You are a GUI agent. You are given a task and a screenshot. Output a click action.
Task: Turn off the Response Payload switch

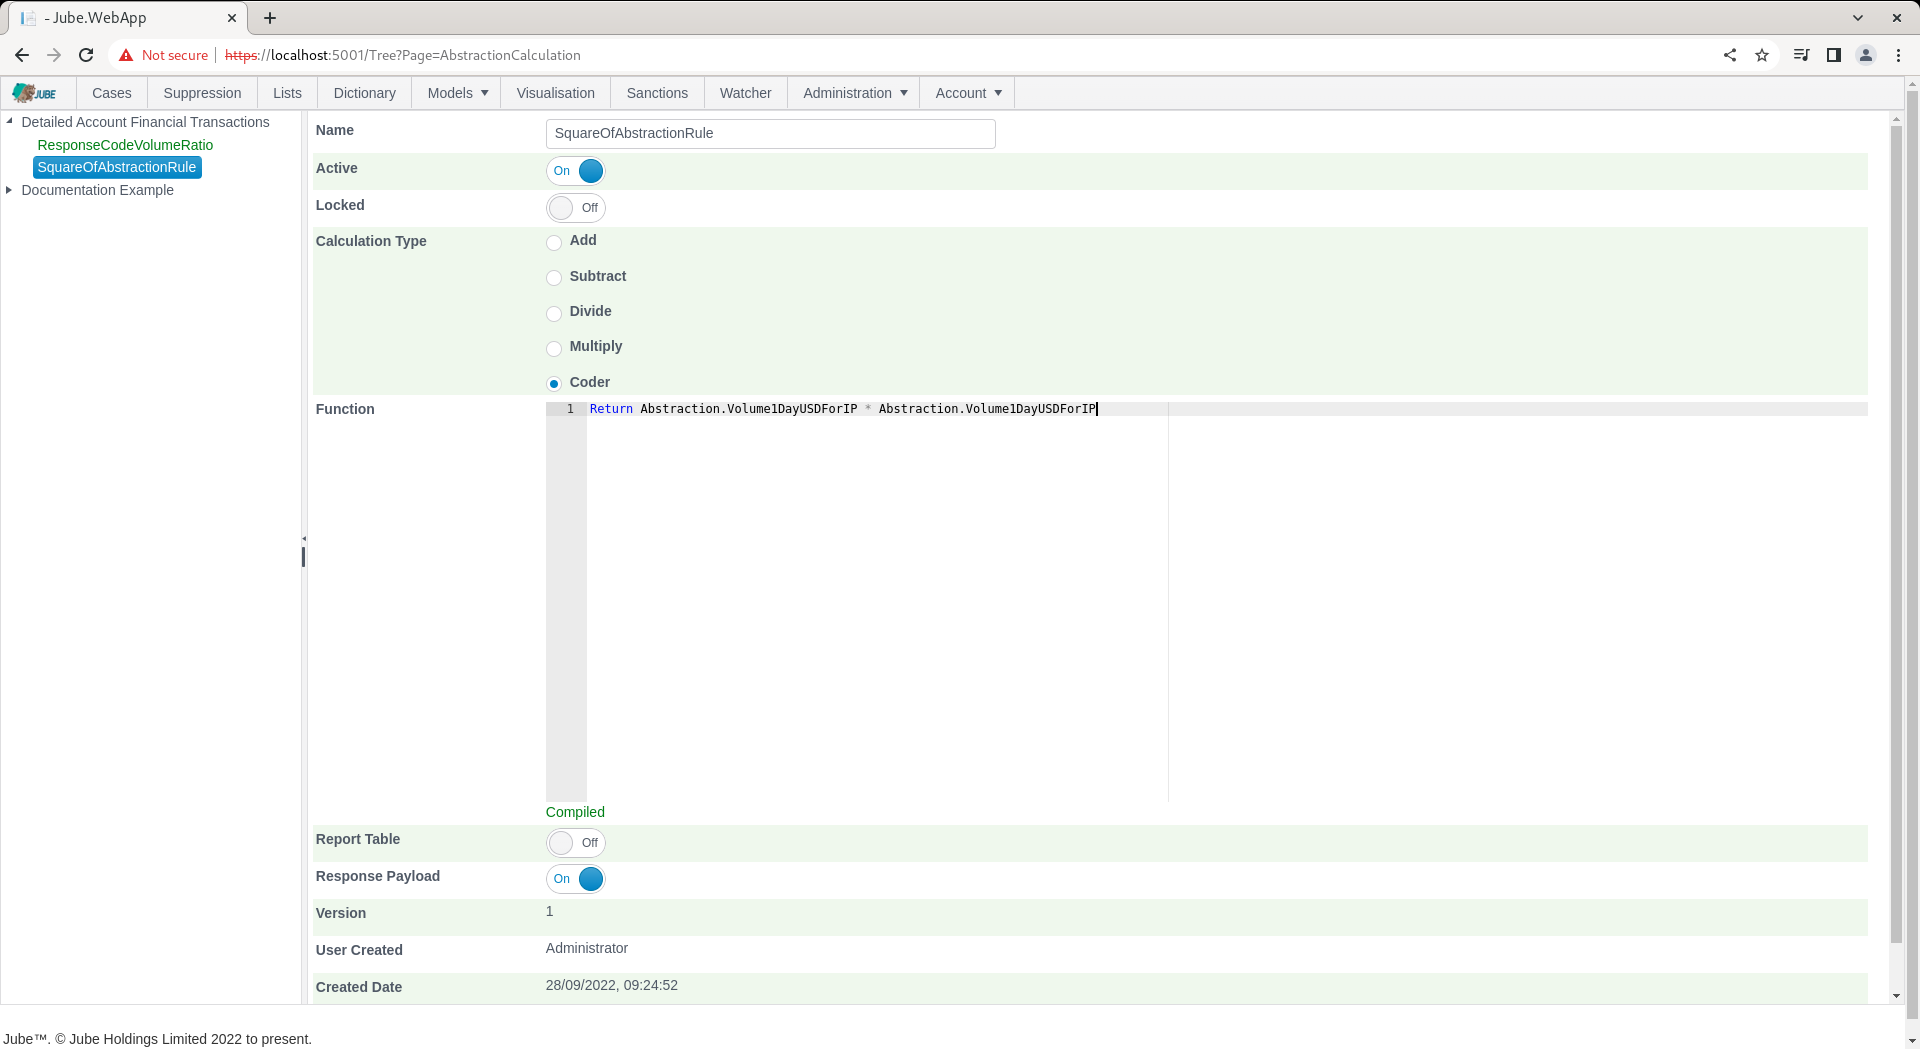(576, 879)
